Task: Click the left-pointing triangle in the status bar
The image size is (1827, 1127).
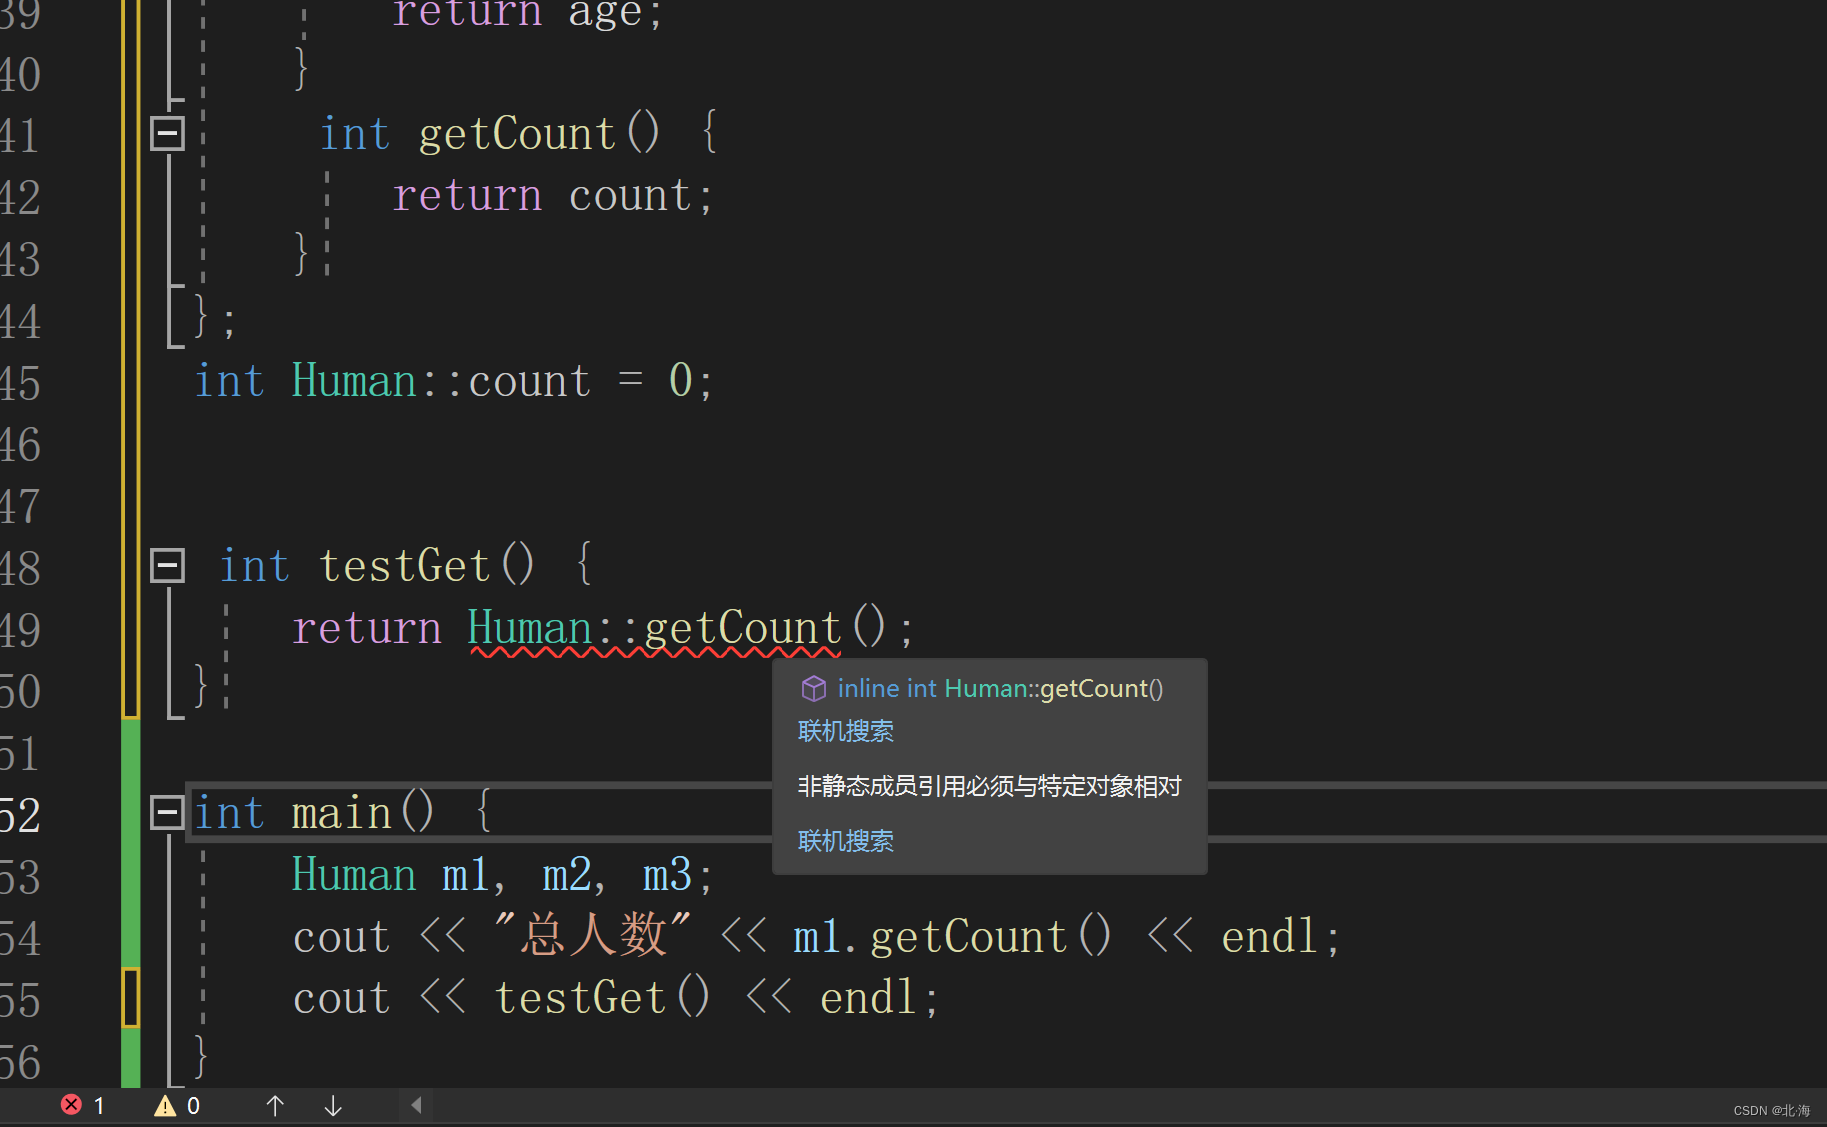Action: 417,1105
